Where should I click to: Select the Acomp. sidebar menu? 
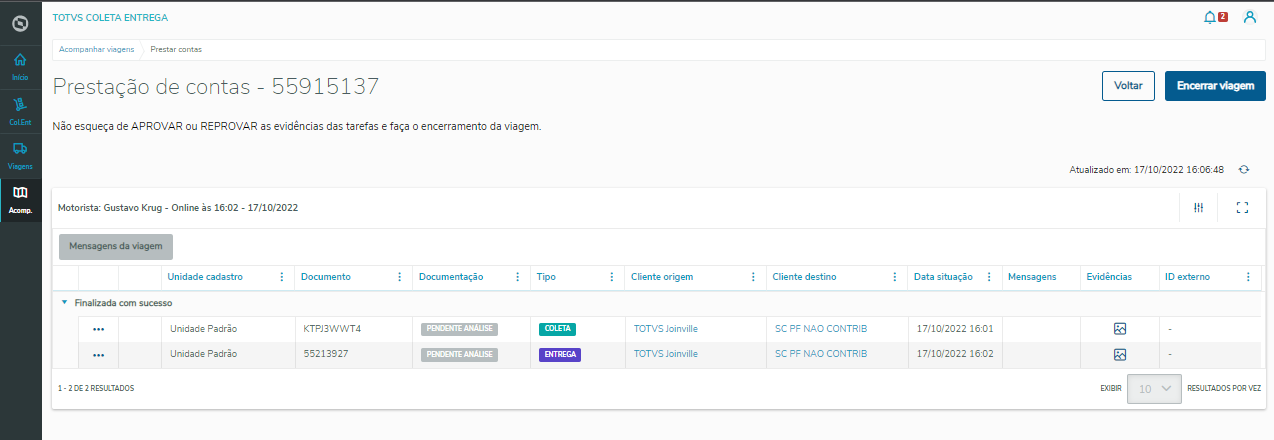tap(20, 200)
